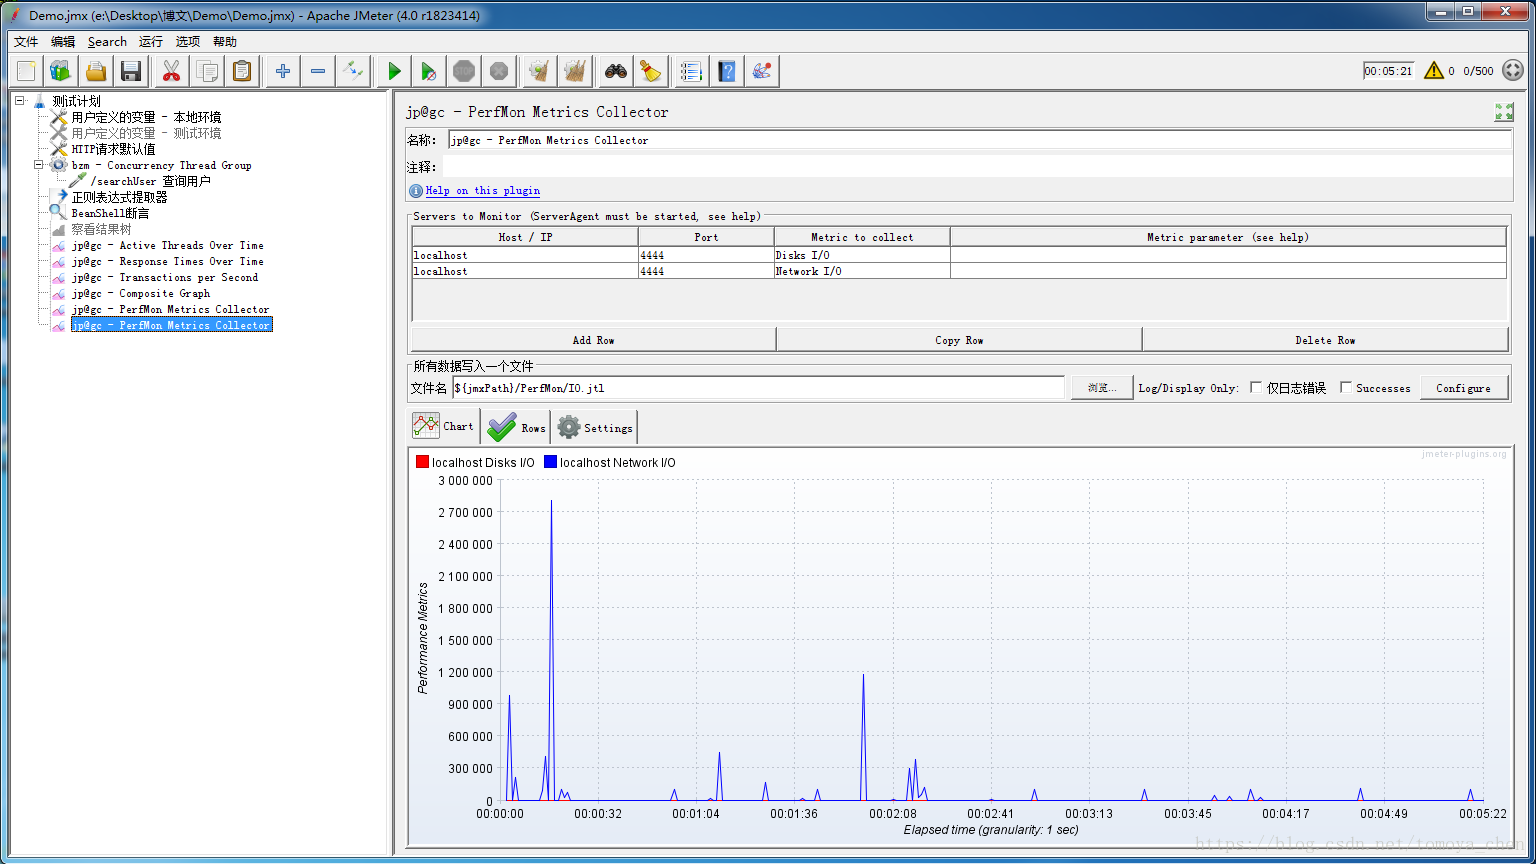Select the HTTP请求默认值 tree item
The image size is (1536, 864).
coord(113,149)
